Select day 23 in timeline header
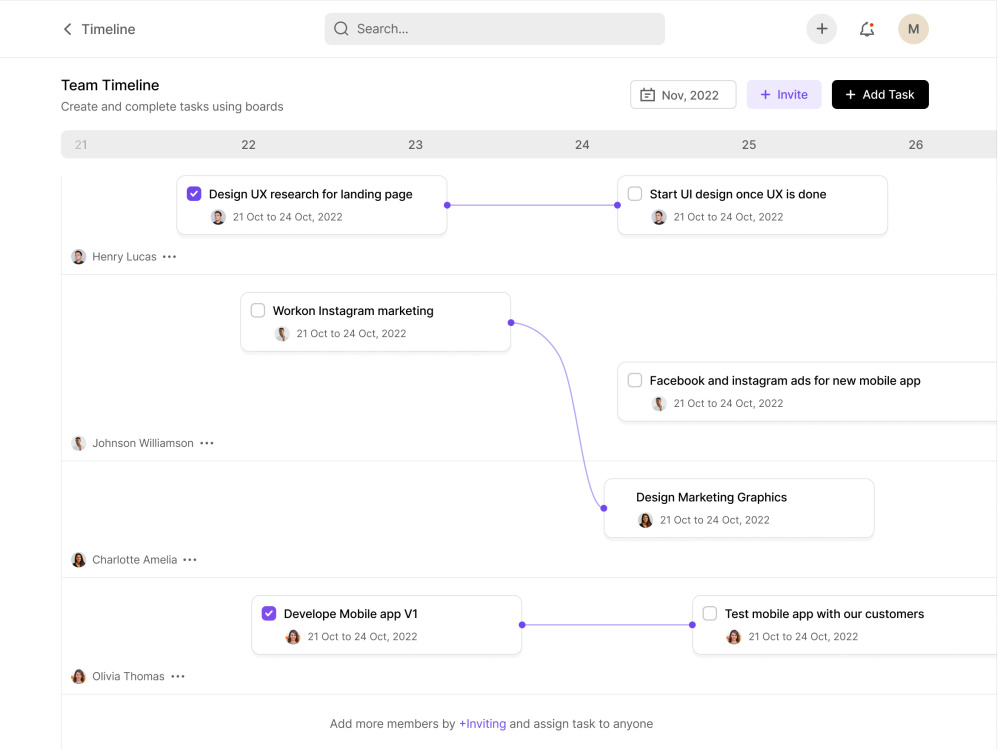Viewport: 1000px width, 750px height. tap(415, 145)
